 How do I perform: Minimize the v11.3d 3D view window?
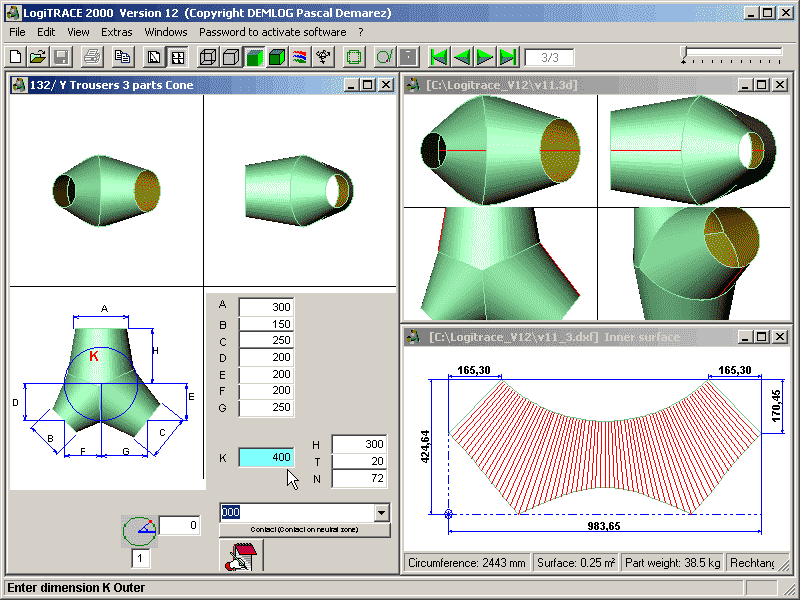[x=745, y=85]
